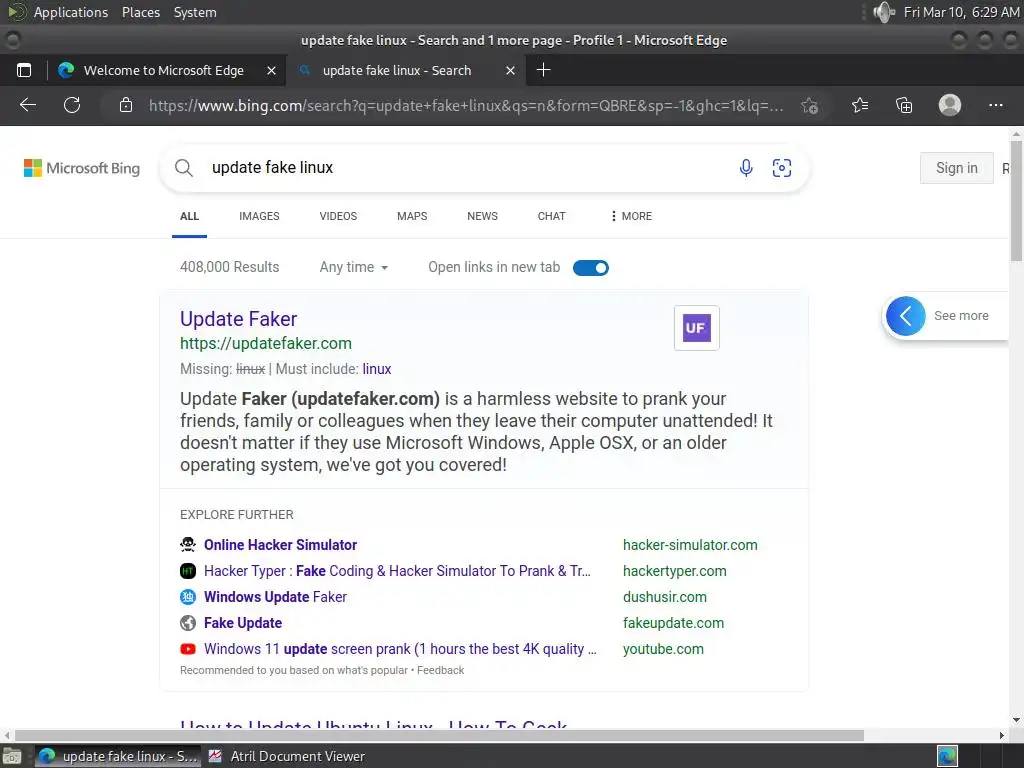Viewport: 1024px width, 768px height.
Task: Click the hackertyper.com domain text
Action: click(675, 571)
